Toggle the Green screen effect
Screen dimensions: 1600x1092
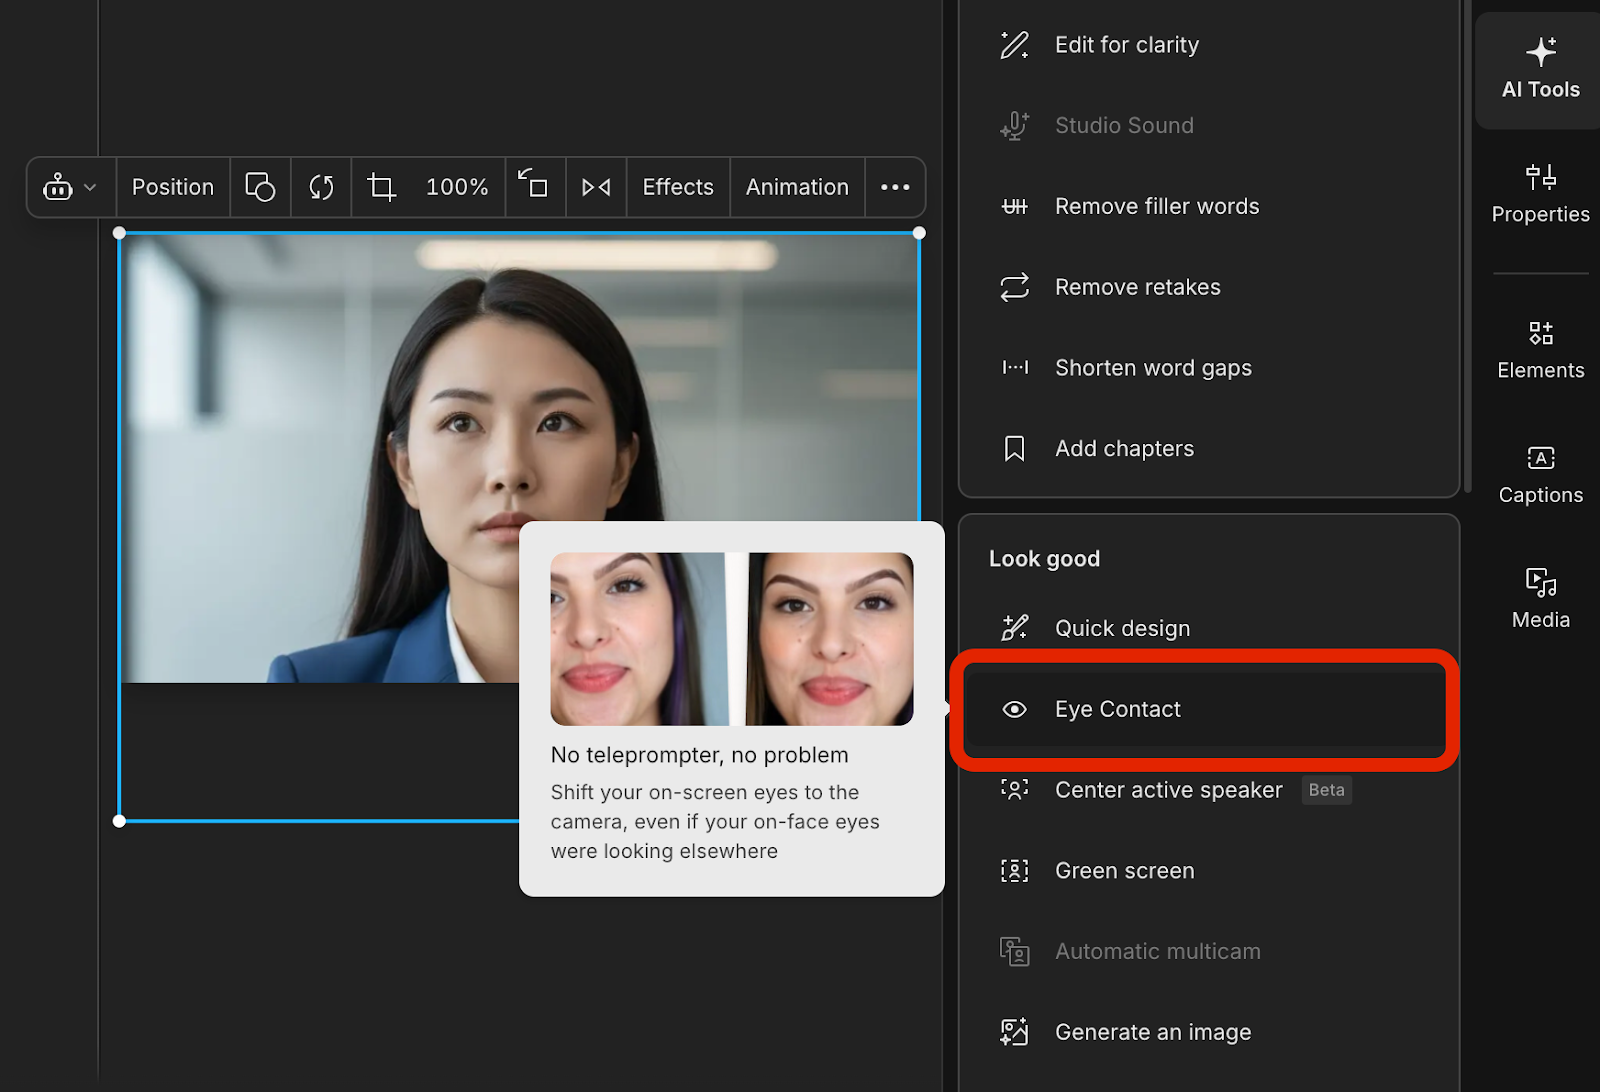pos(1124,871)
